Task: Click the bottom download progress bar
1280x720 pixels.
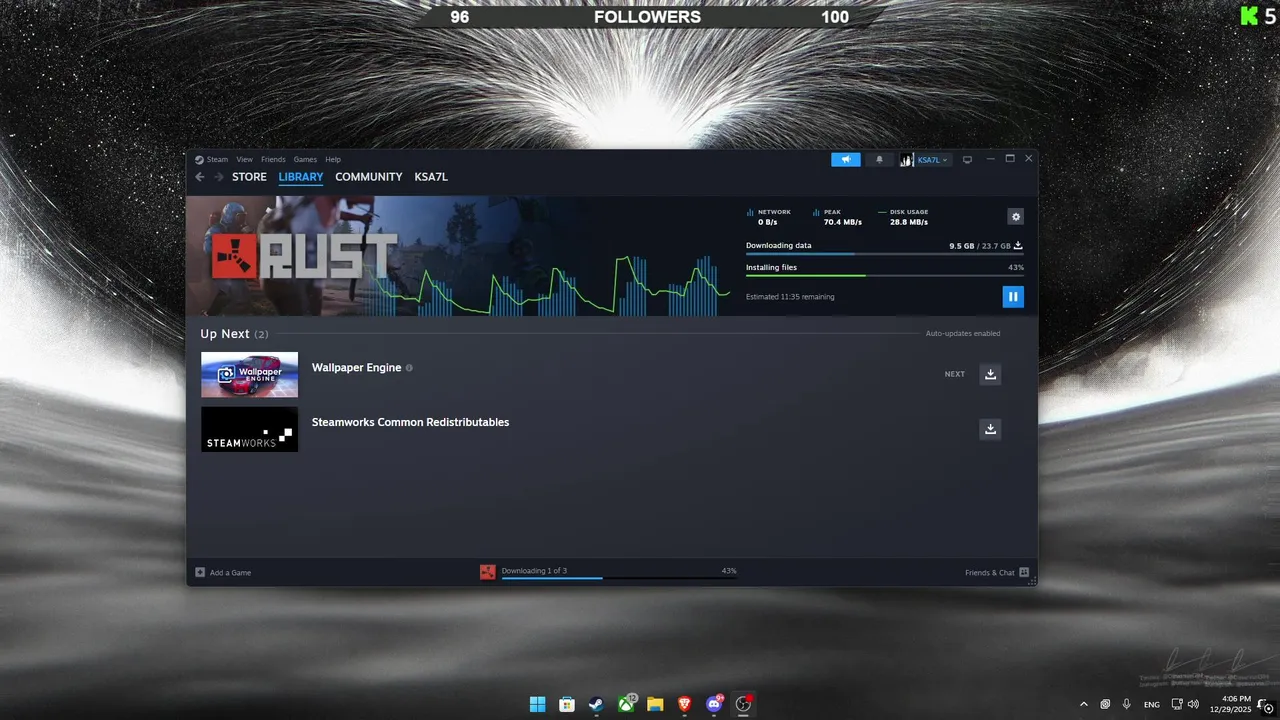Action: pos(619,578)
